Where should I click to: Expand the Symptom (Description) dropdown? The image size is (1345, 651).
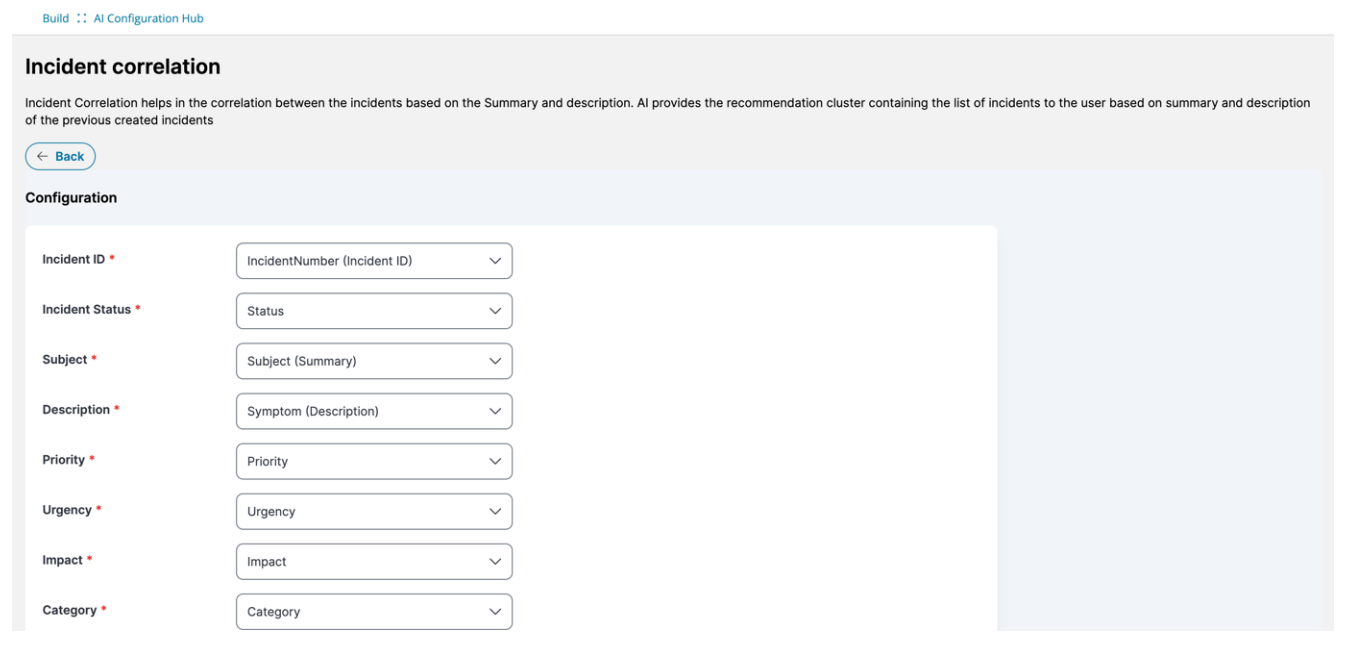pos(360,411)
